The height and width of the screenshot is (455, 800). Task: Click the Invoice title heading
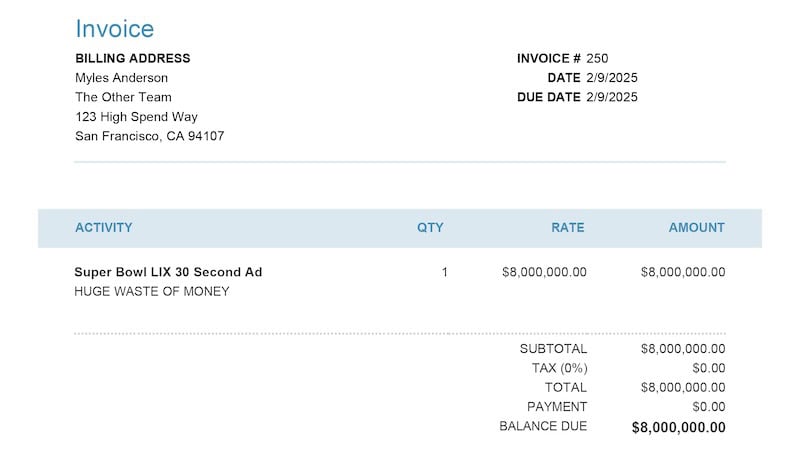coord(114,29)
